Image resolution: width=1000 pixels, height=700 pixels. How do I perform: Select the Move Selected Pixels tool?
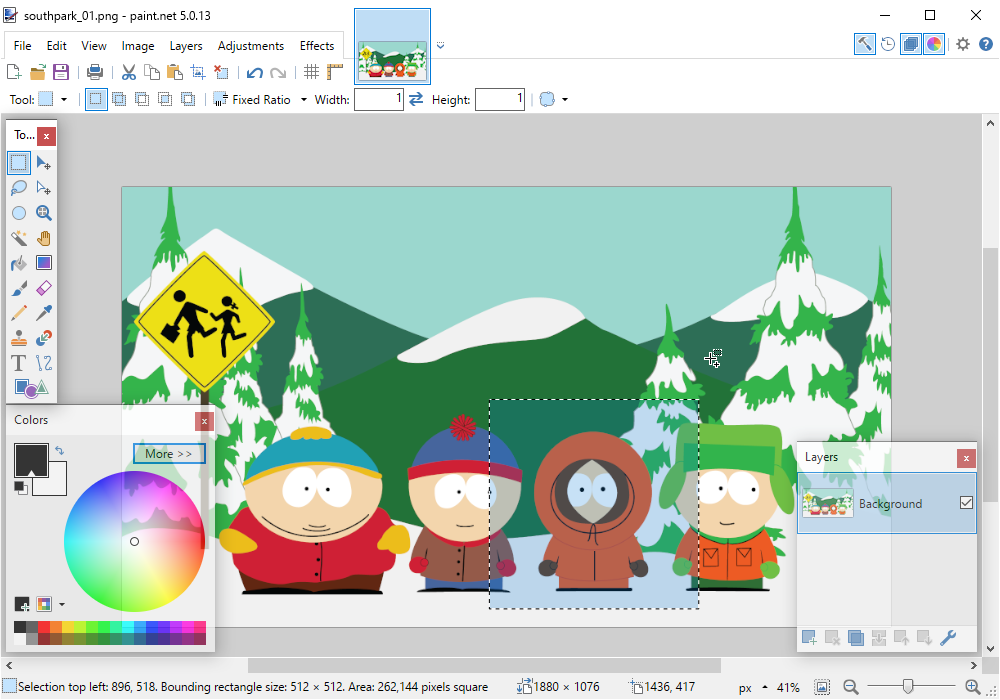[43, 163]
